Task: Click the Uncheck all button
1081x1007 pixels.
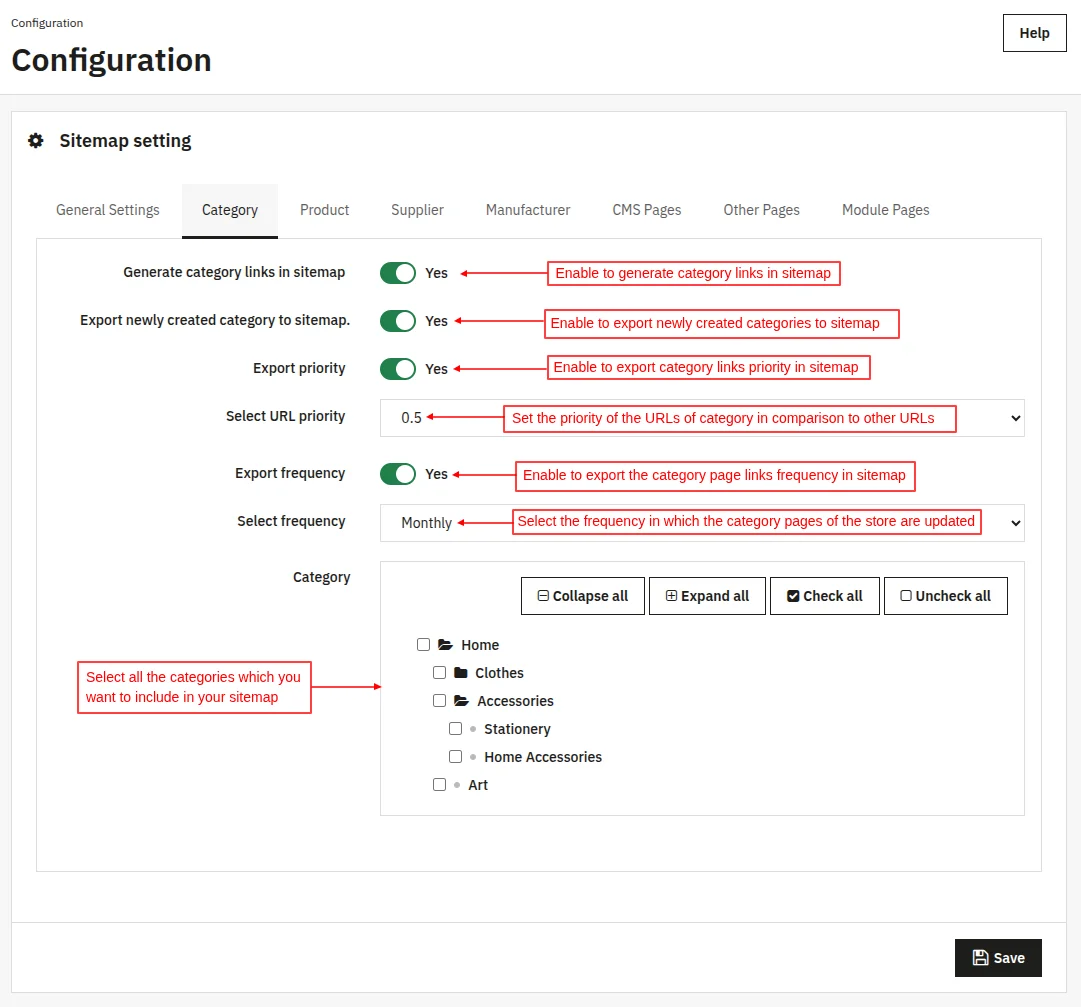Action: (946, 596)
